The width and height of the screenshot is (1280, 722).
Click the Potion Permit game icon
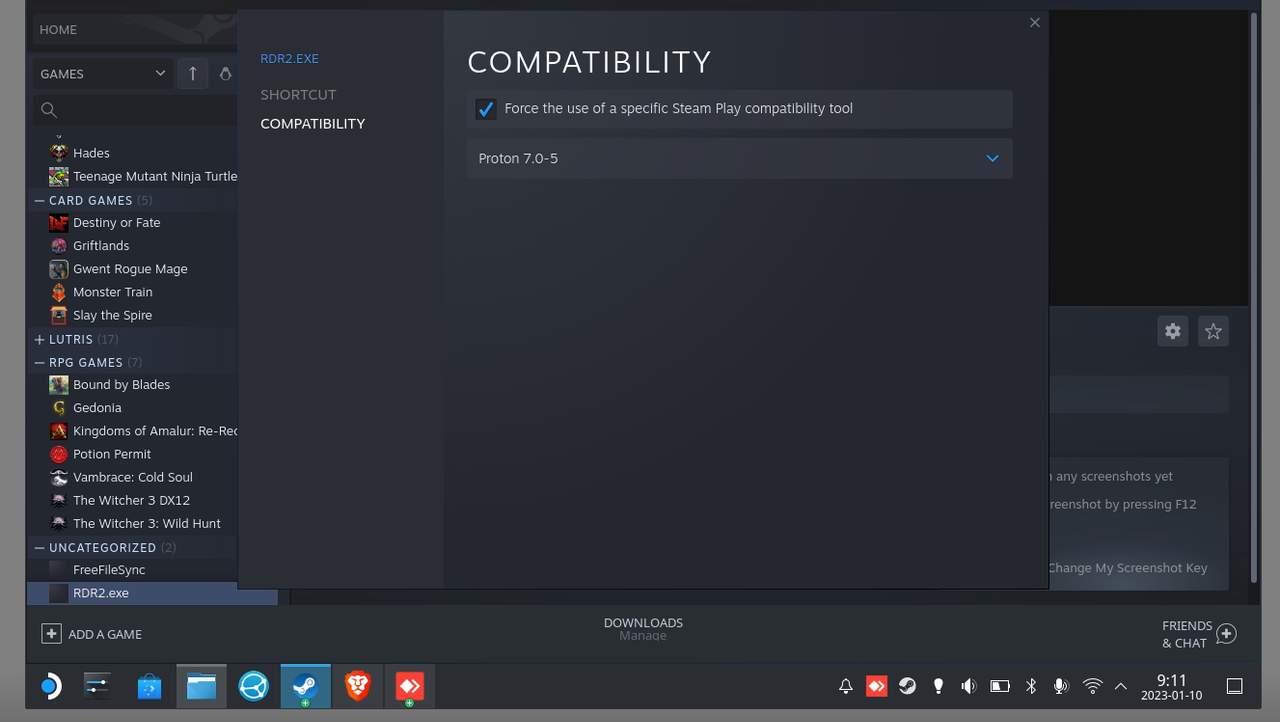[x=59, y=454]
